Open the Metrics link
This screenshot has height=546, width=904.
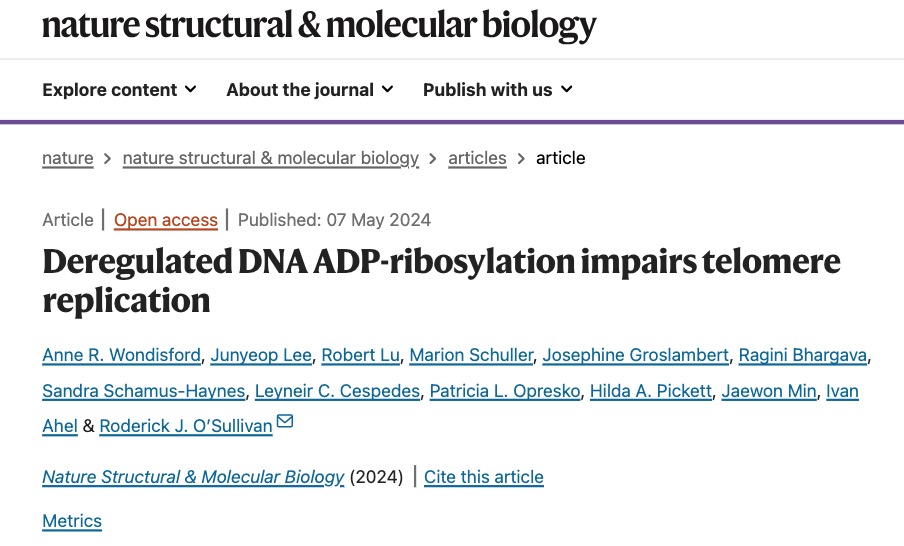tap(72, 521)
